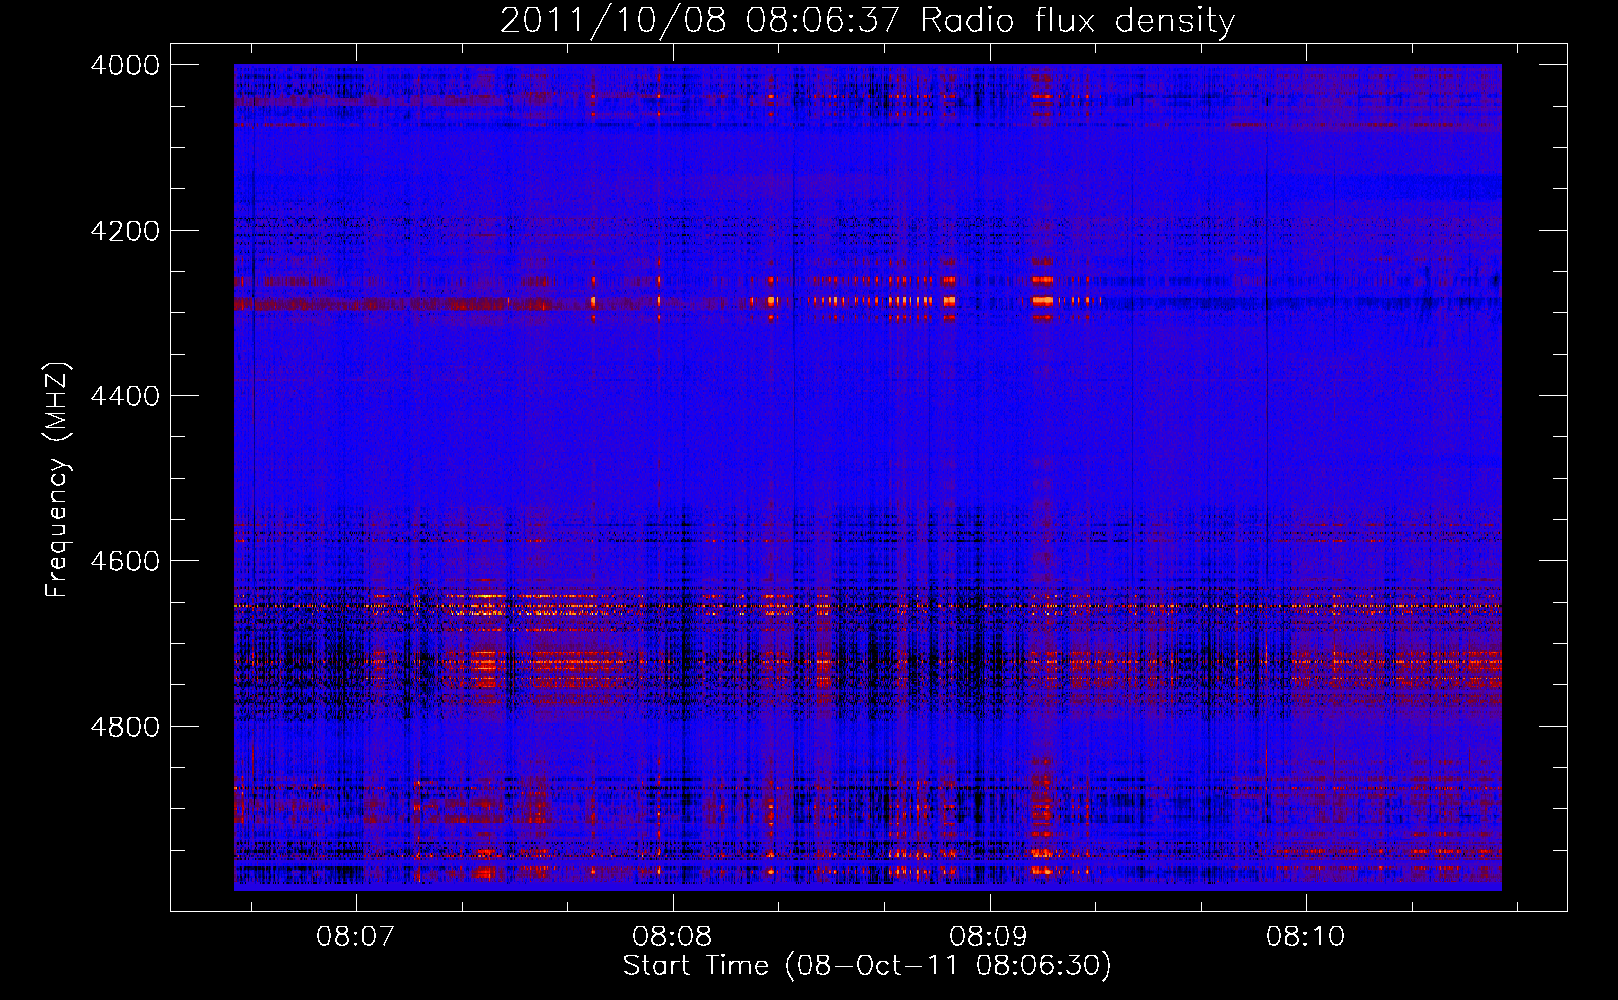Click the 08:08 time tick label

pos(673,937)
